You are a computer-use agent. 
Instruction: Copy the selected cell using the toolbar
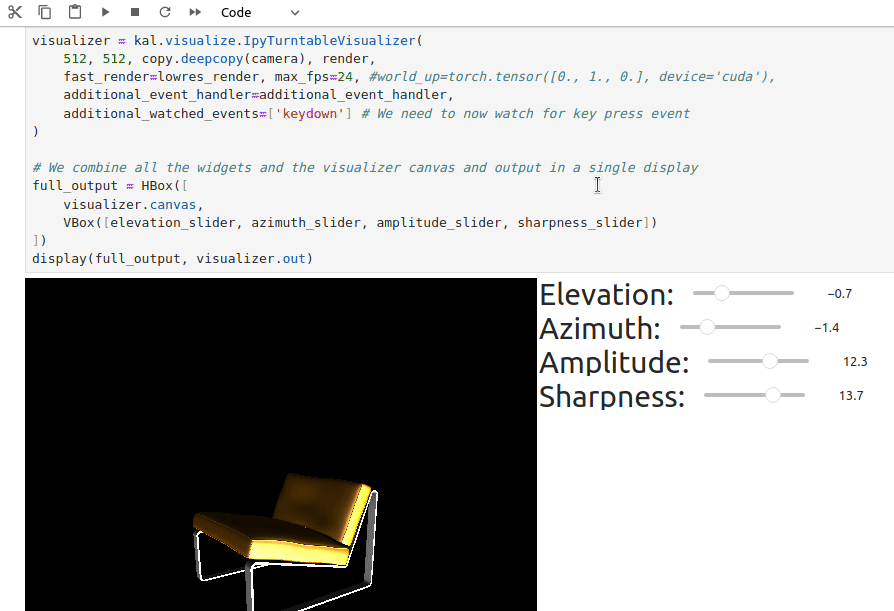(x=44, y=12)
